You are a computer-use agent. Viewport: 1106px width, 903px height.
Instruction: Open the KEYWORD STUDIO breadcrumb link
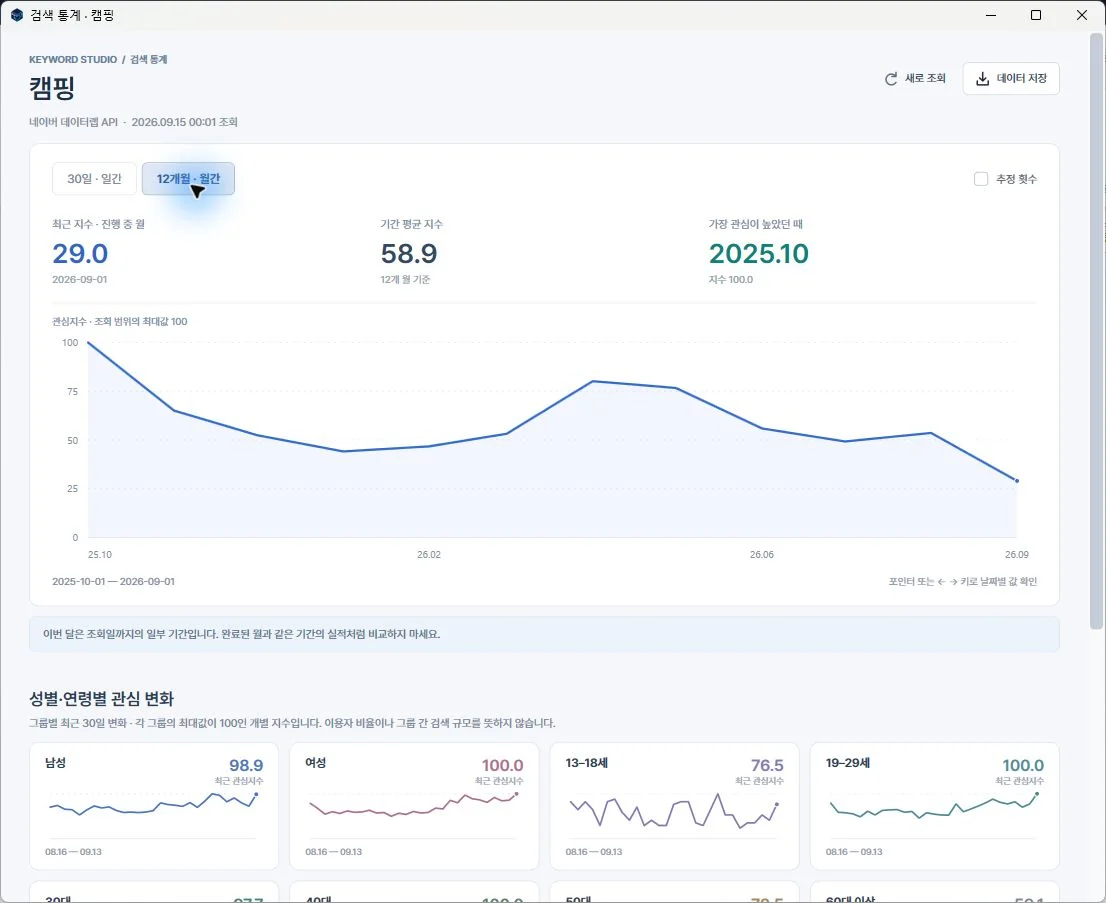(73, 60)
